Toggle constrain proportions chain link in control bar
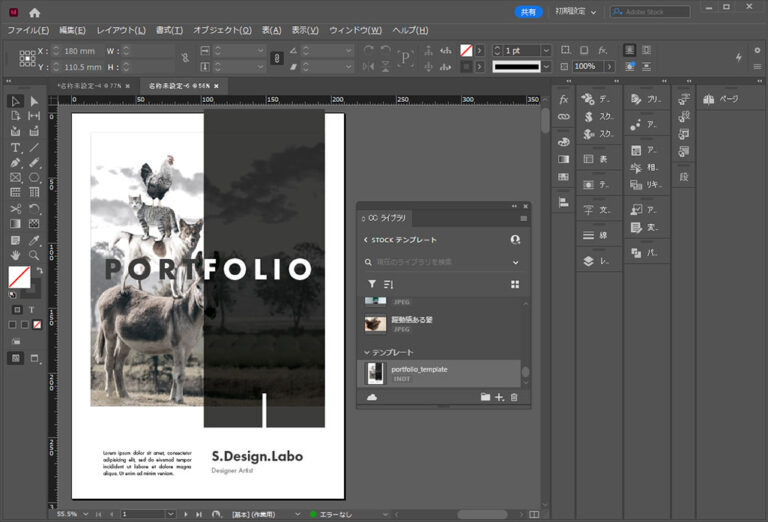 pyautogui.click(x=277, y=59)
